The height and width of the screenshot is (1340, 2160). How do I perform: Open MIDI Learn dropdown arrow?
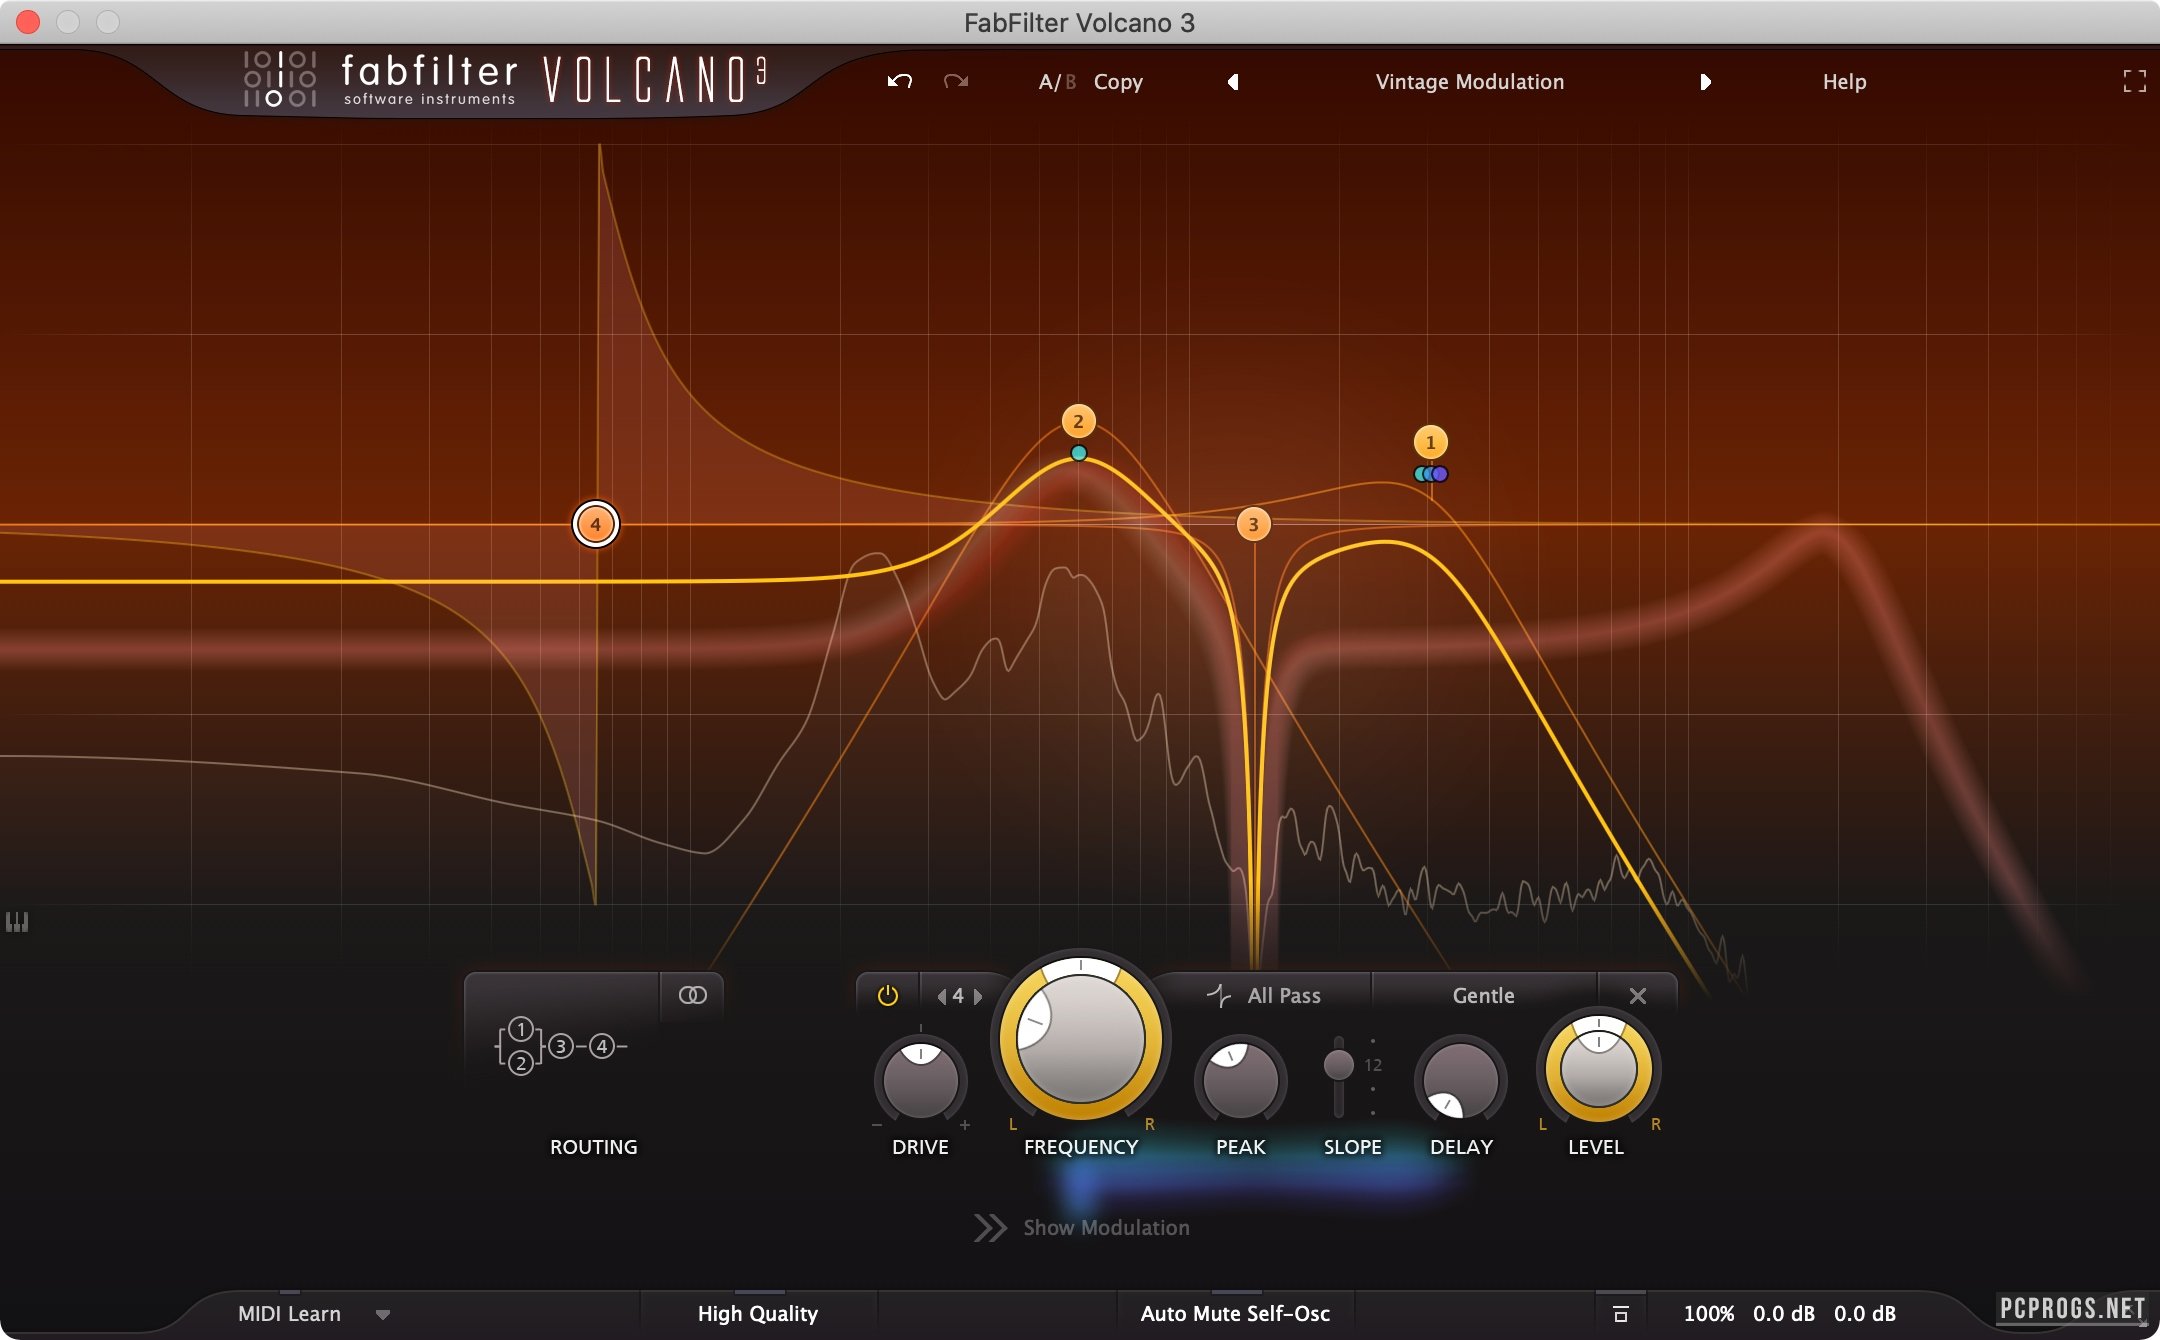click(383, 1315)
